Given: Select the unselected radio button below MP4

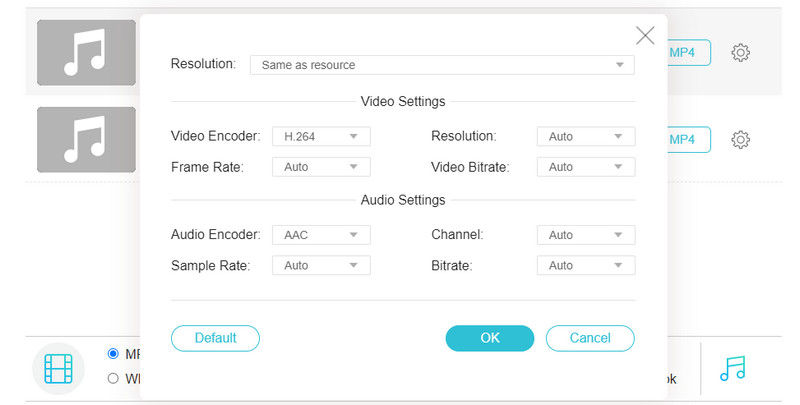Looking at the screenshot, I should tap(113, 378).
